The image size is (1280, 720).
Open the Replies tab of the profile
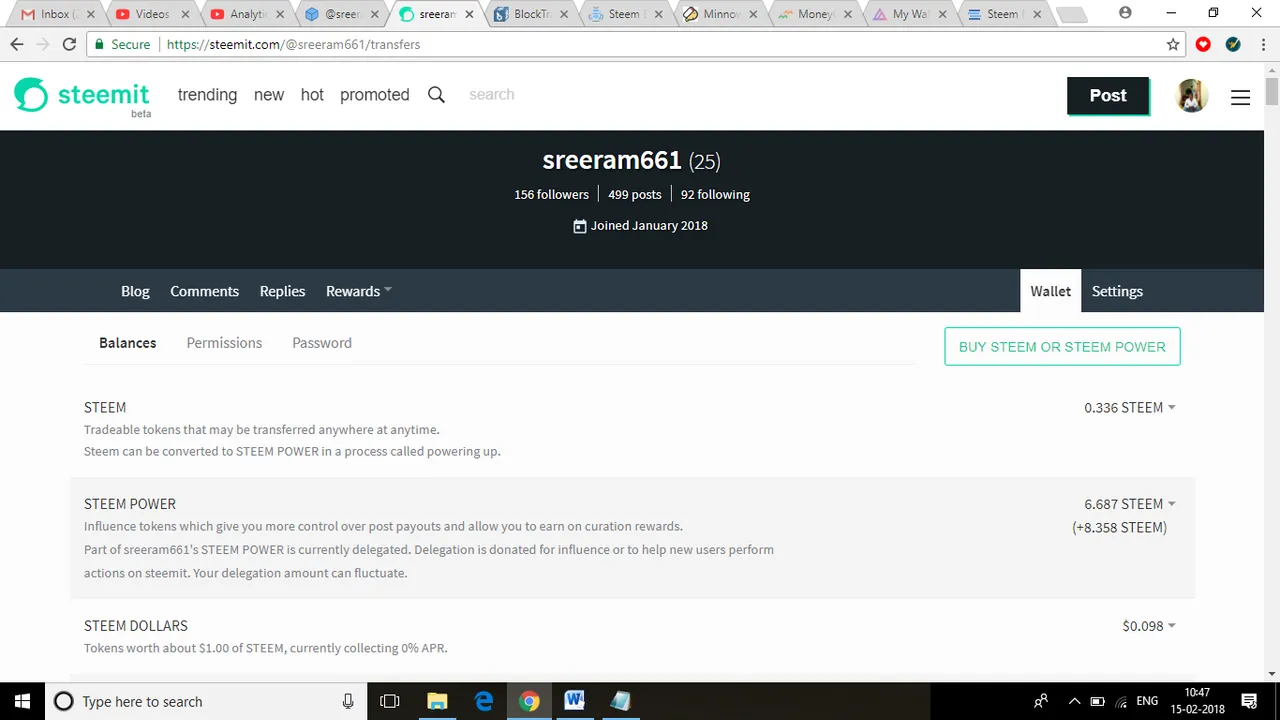(x=282, y=291)
